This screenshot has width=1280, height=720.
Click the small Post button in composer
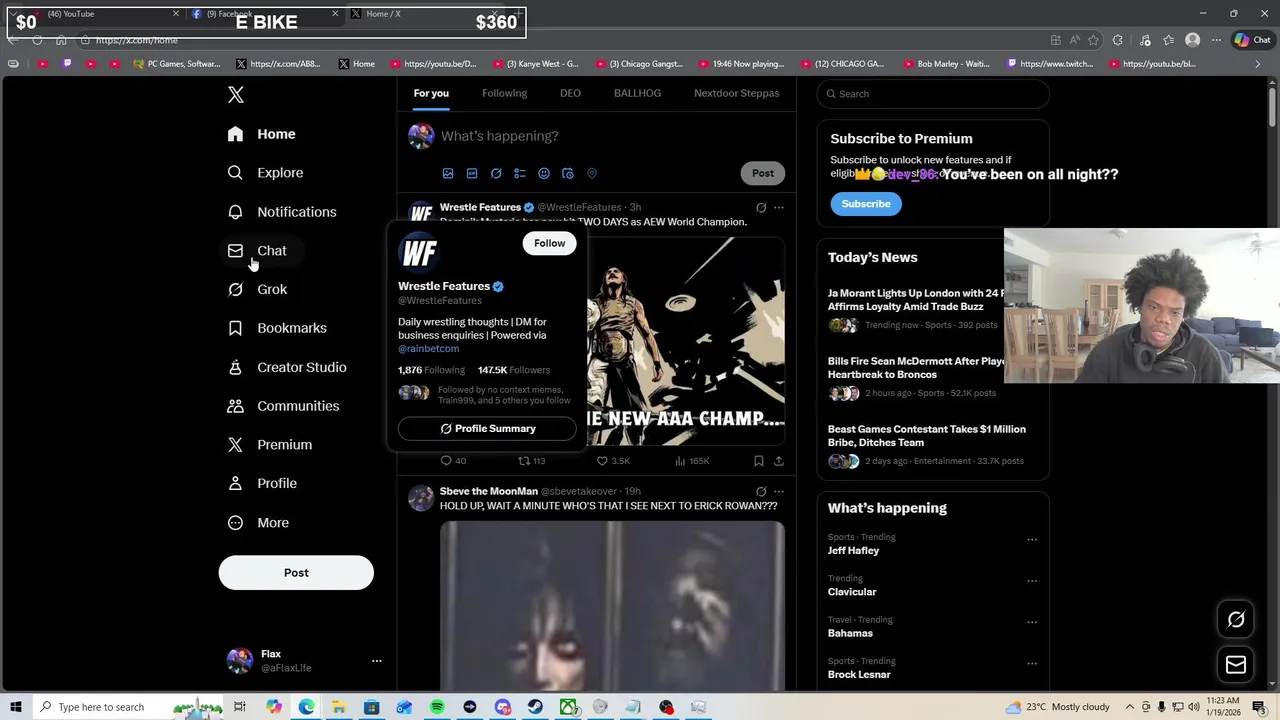763,173
